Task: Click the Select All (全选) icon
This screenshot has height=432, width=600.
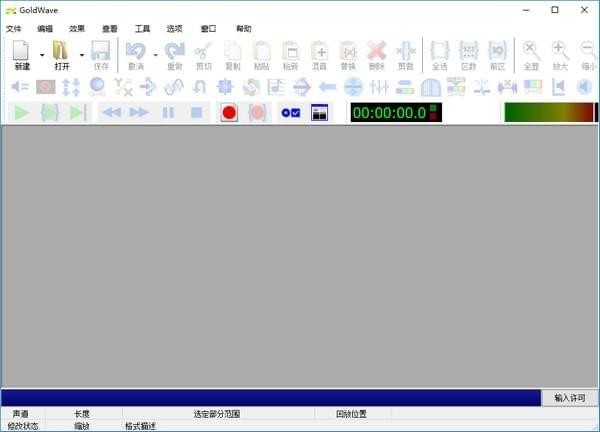Action: (439, 51)
